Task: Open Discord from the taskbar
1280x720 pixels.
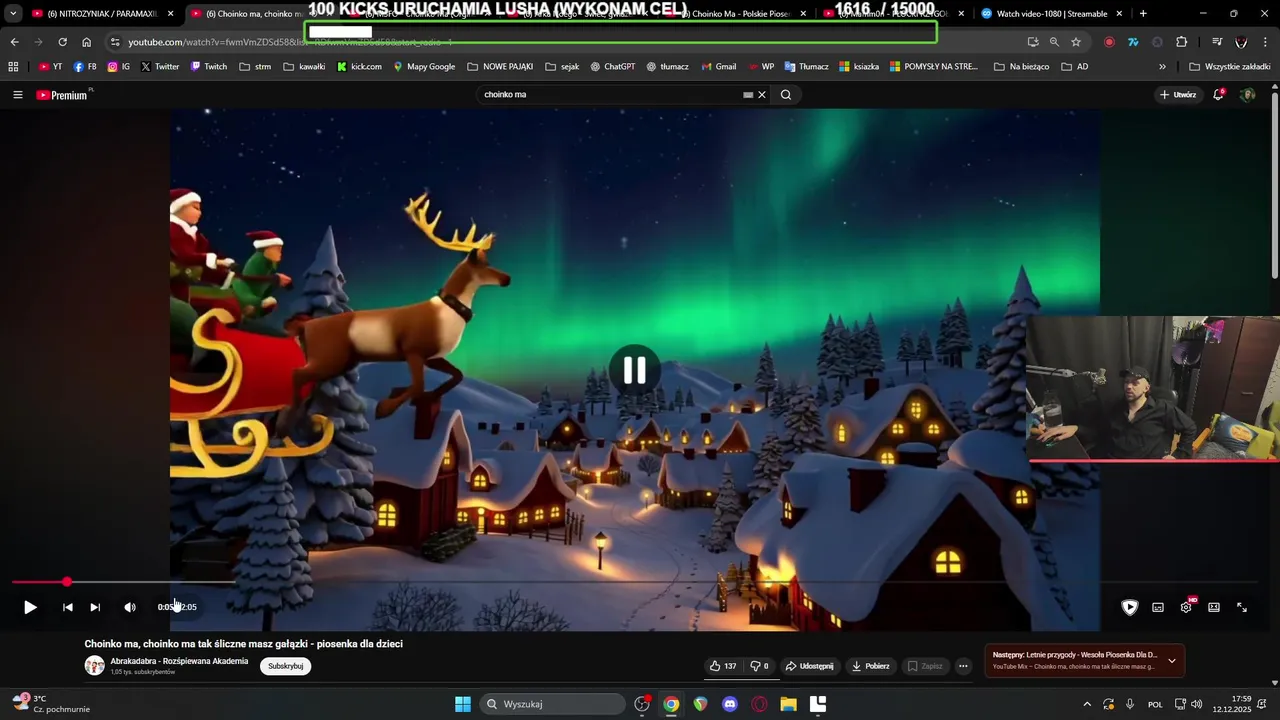Action: pos(730,704)
